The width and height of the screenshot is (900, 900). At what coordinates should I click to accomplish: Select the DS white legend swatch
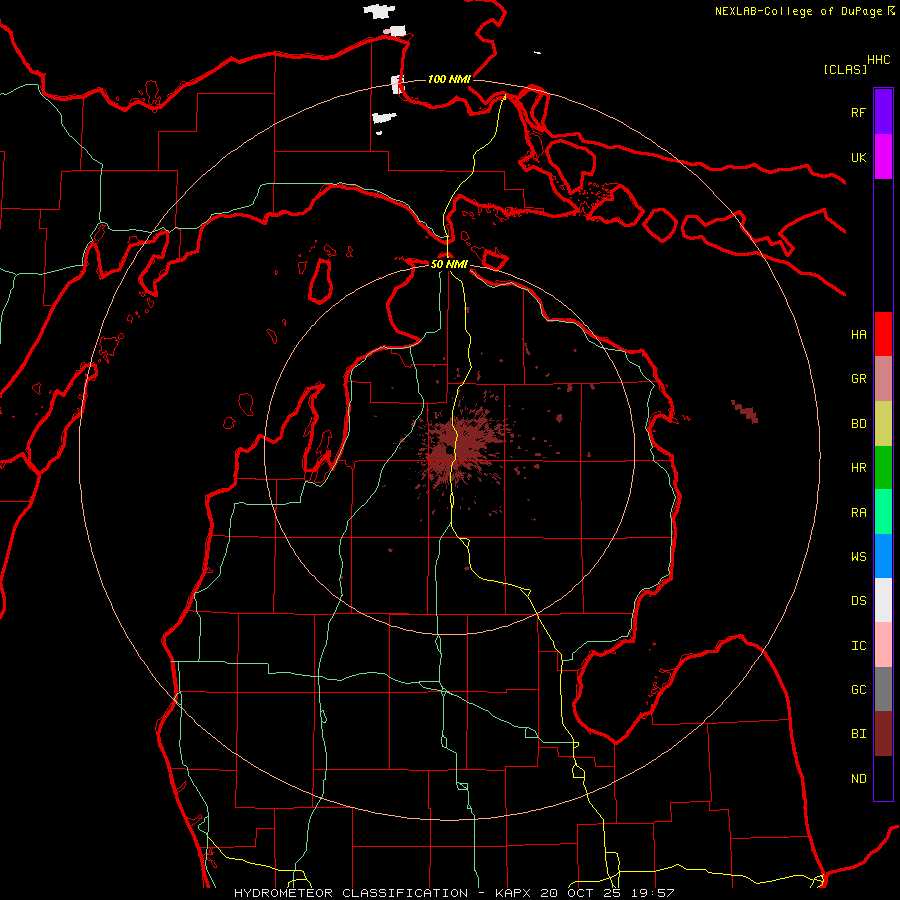click(x=883, y=600)
